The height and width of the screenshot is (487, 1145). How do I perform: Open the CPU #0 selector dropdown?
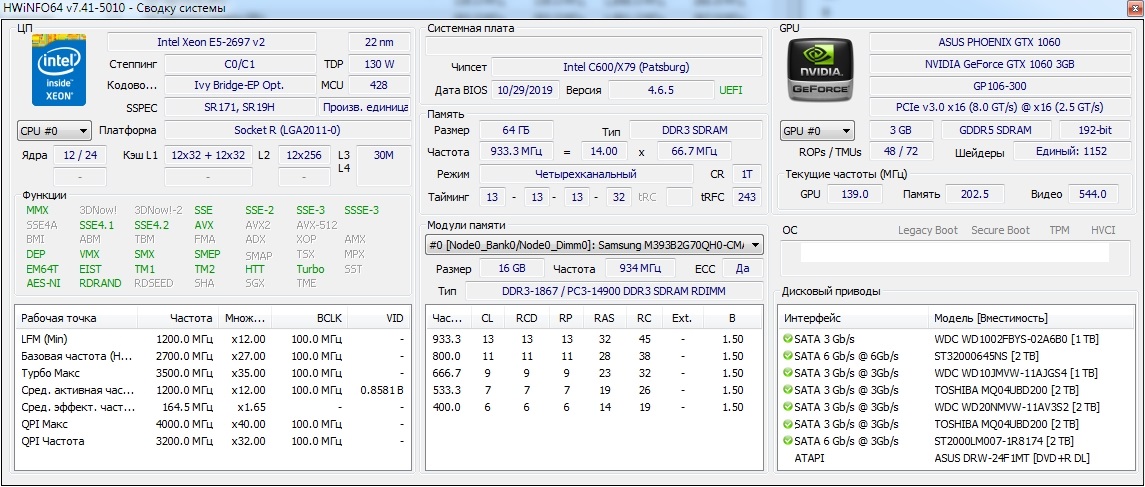54,131
